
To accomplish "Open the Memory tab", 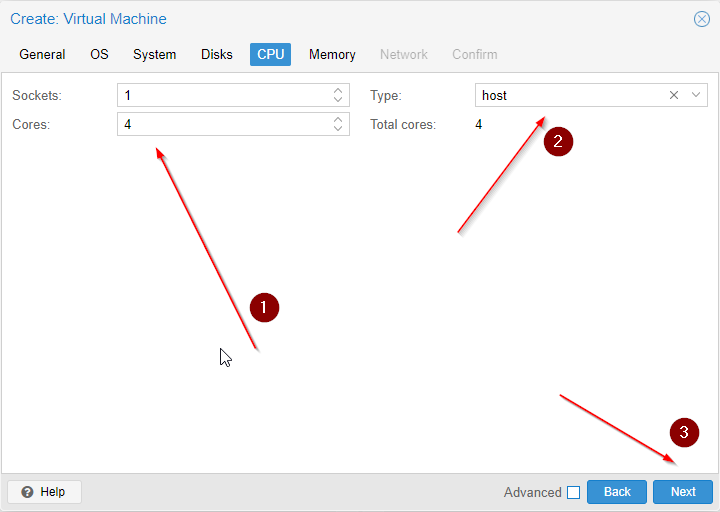I will (332, 54).
